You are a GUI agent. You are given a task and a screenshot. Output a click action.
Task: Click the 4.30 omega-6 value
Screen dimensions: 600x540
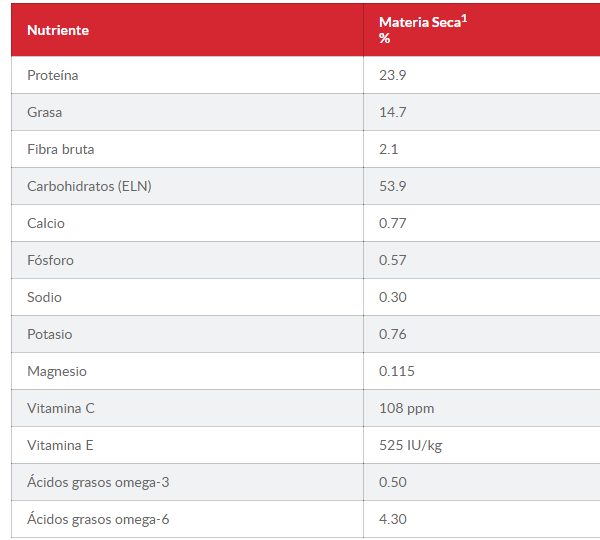point(393,519)
